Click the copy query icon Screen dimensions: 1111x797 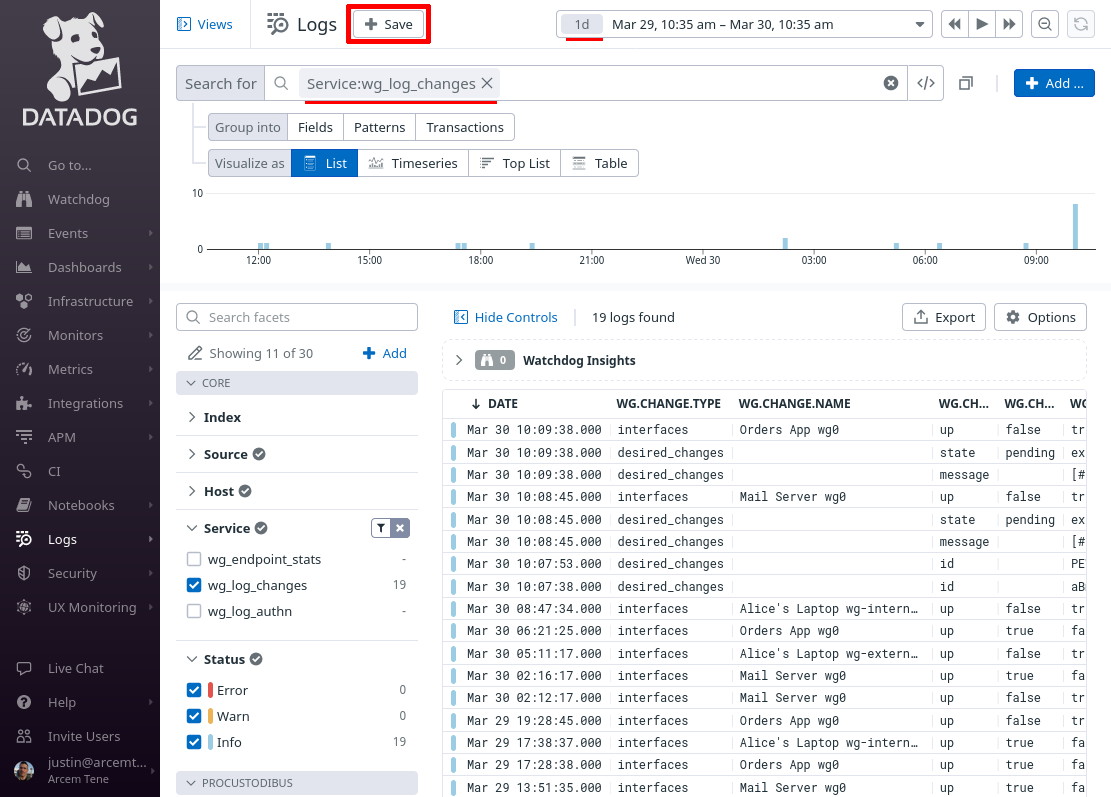[966, 84]
